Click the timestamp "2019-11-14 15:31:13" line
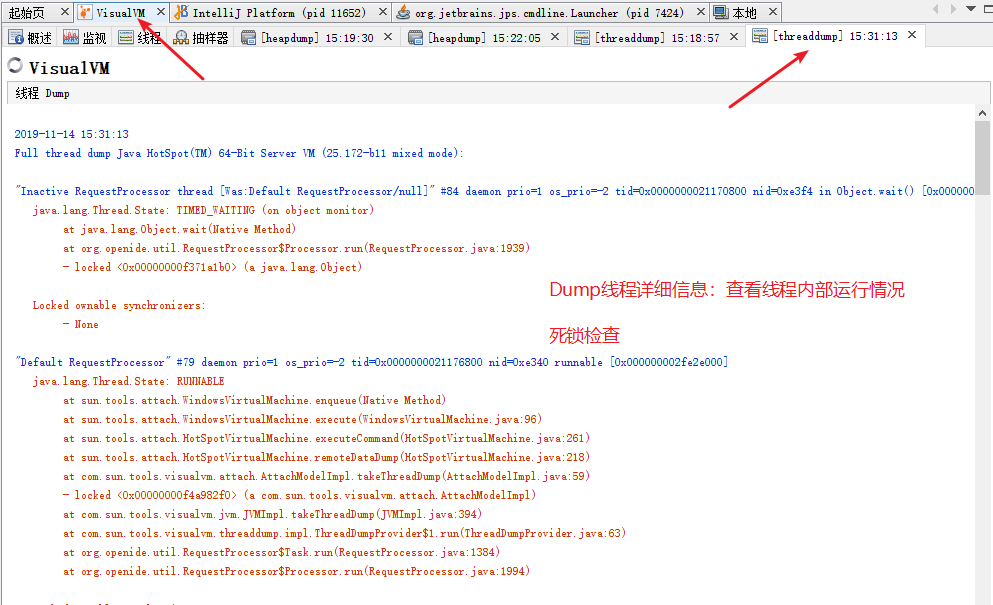The width and height of the screenshot is (993, 605). click(72, 134)
